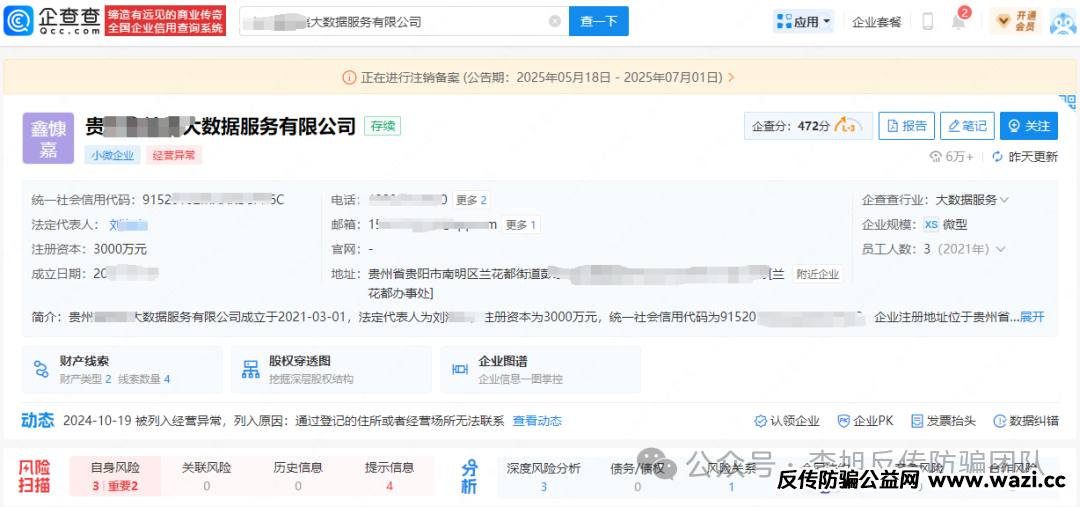Focus the company name search field

click(404, 21)
